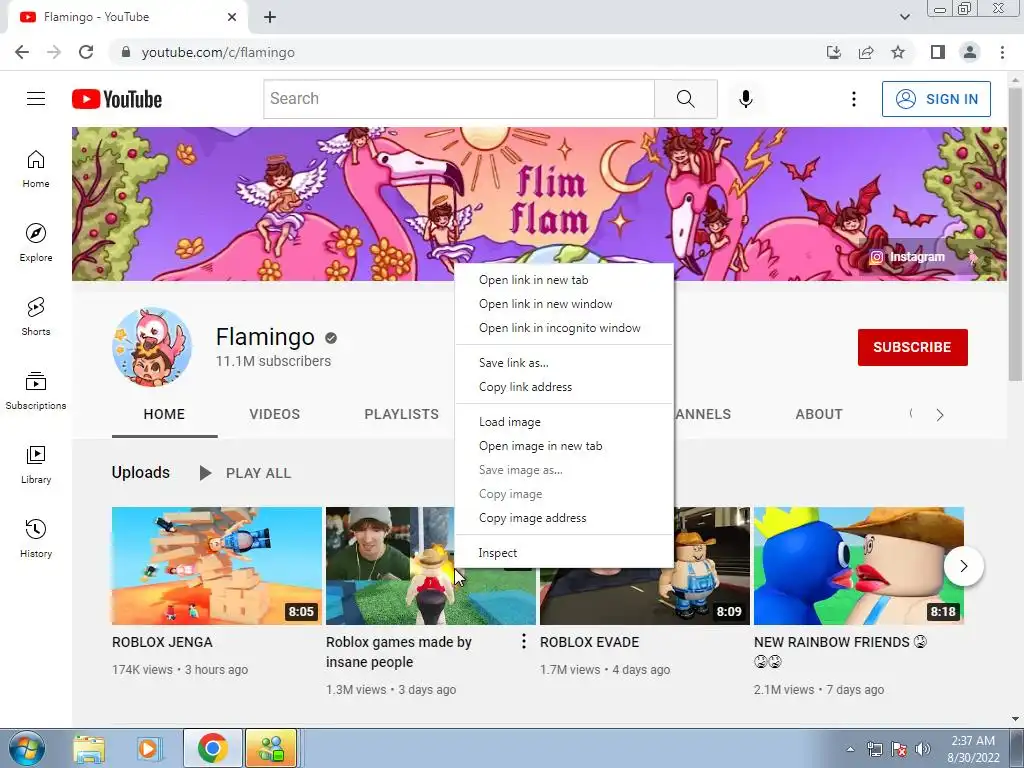This screenshot has height=768, width=1024.
Task: Click the address bar URL
Action: coord(218,52)
